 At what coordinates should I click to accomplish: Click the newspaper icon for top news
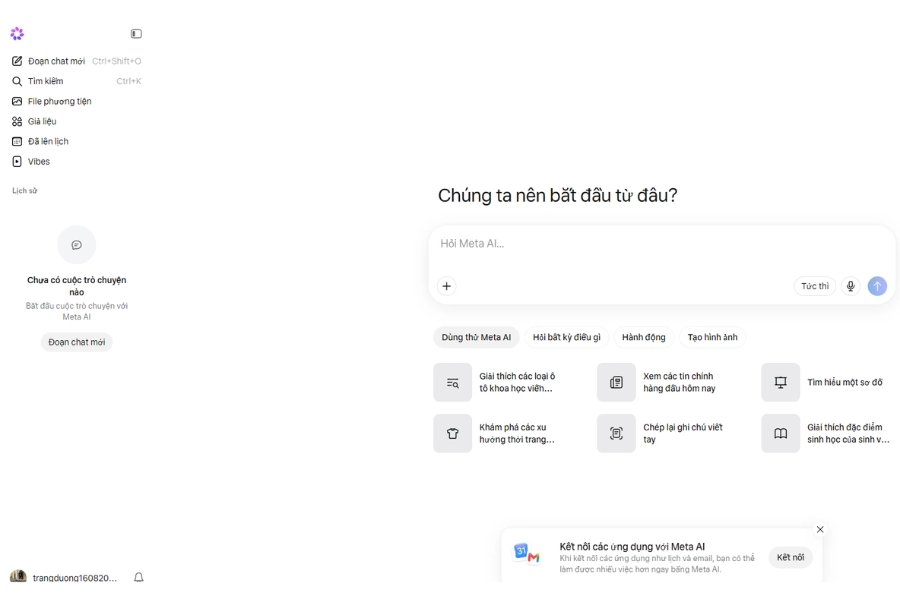click(x=616, y=382)
